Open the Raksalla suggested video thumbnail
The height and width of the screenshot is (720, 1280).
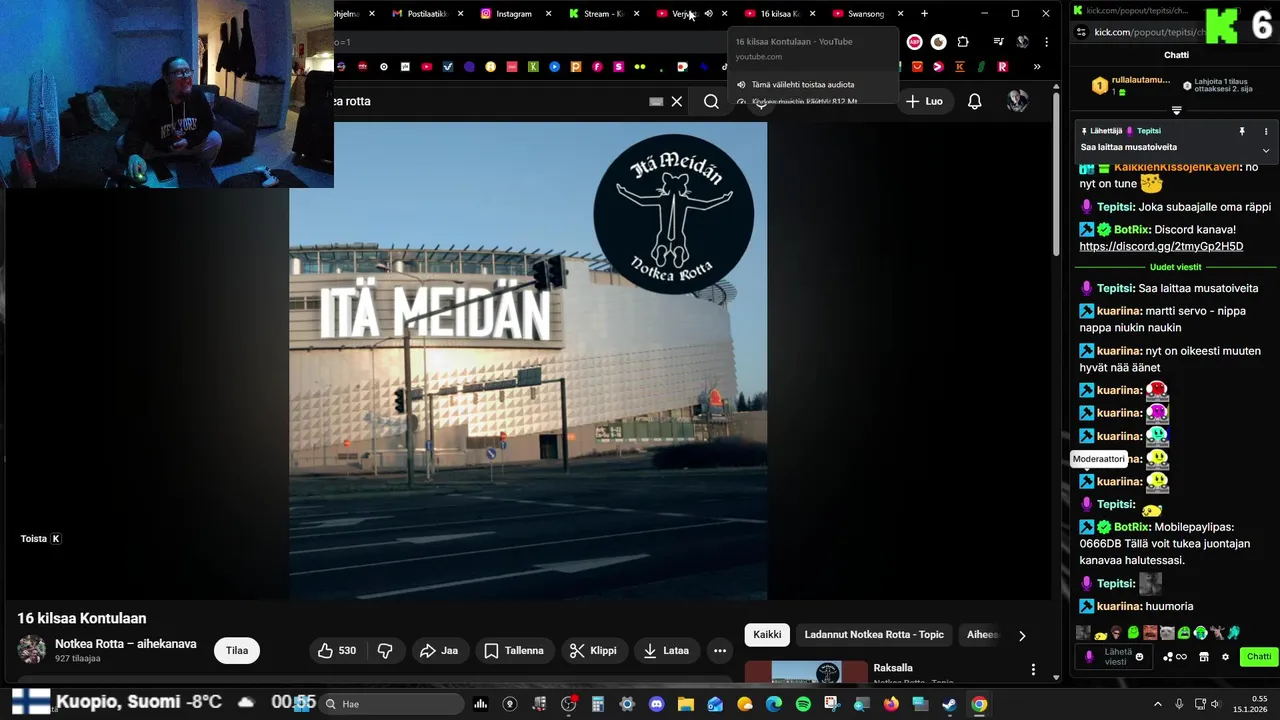click(806, 672)
